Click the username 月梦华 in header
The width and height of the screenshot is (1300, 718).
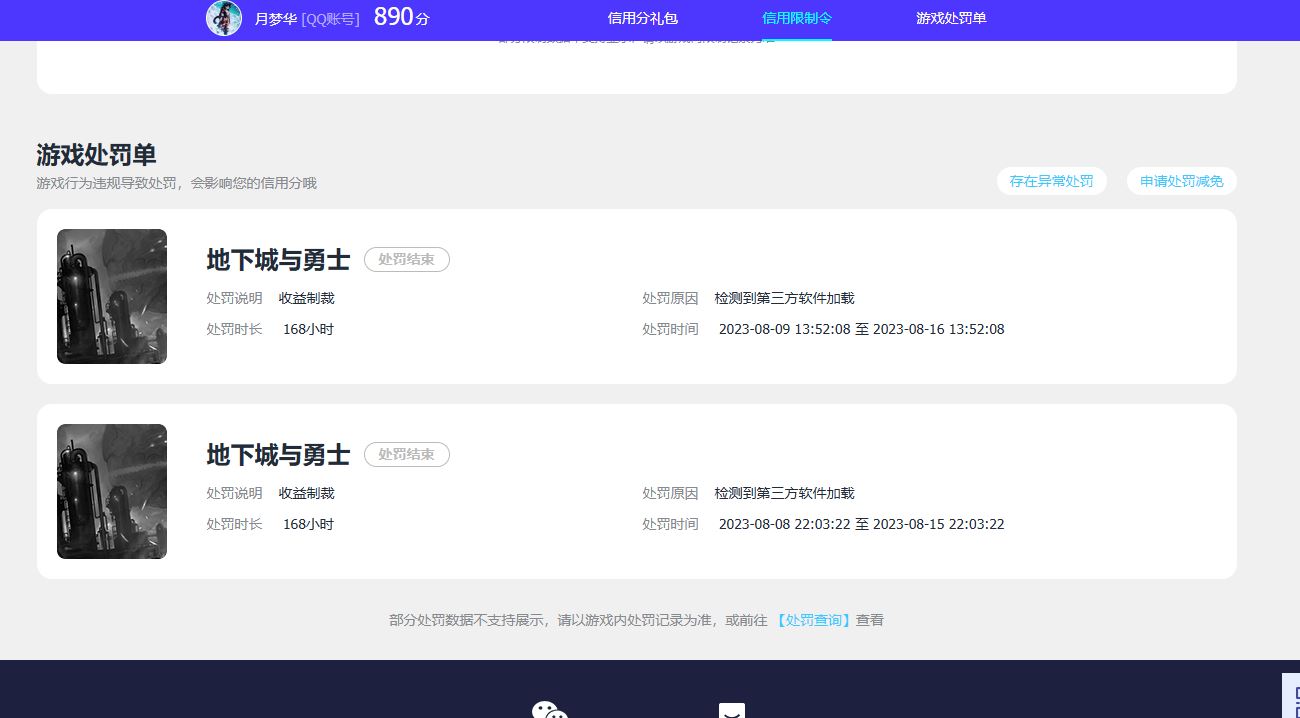(276, 19)
